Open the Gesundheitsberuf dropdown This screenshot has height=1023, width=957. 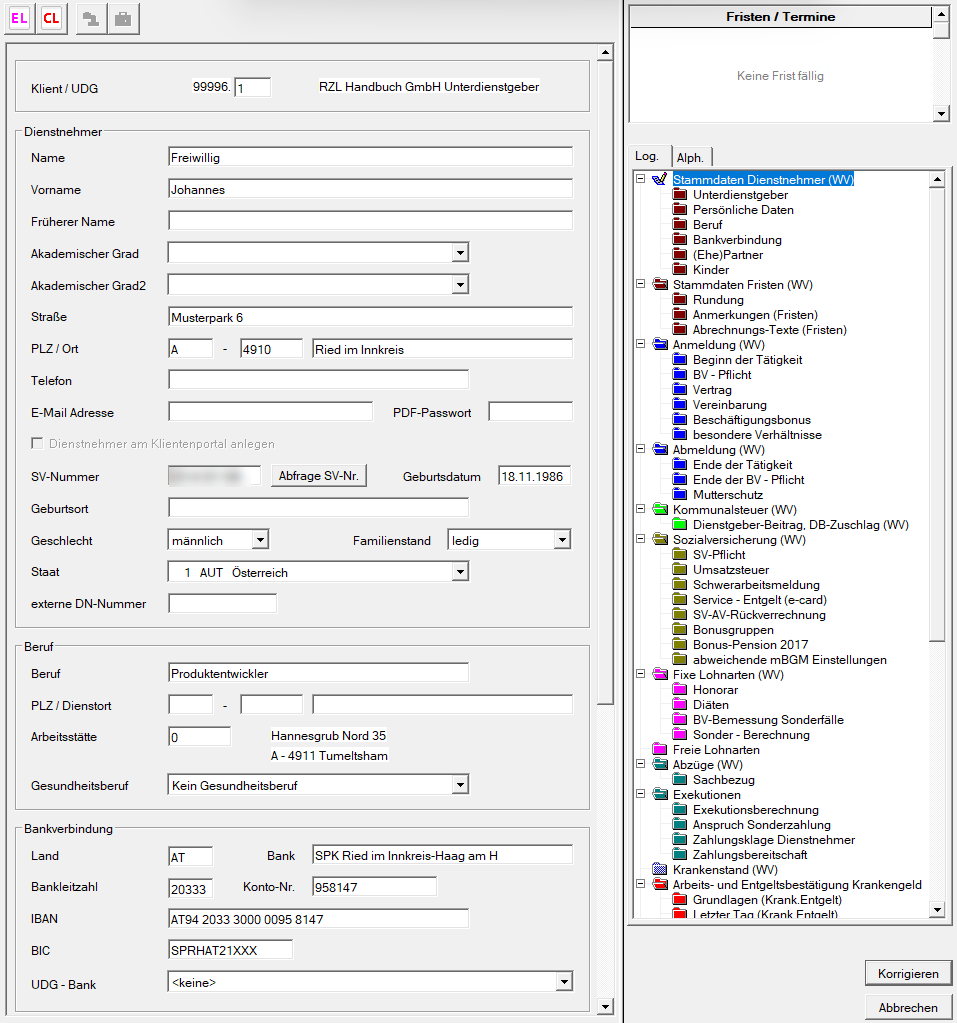460,786
